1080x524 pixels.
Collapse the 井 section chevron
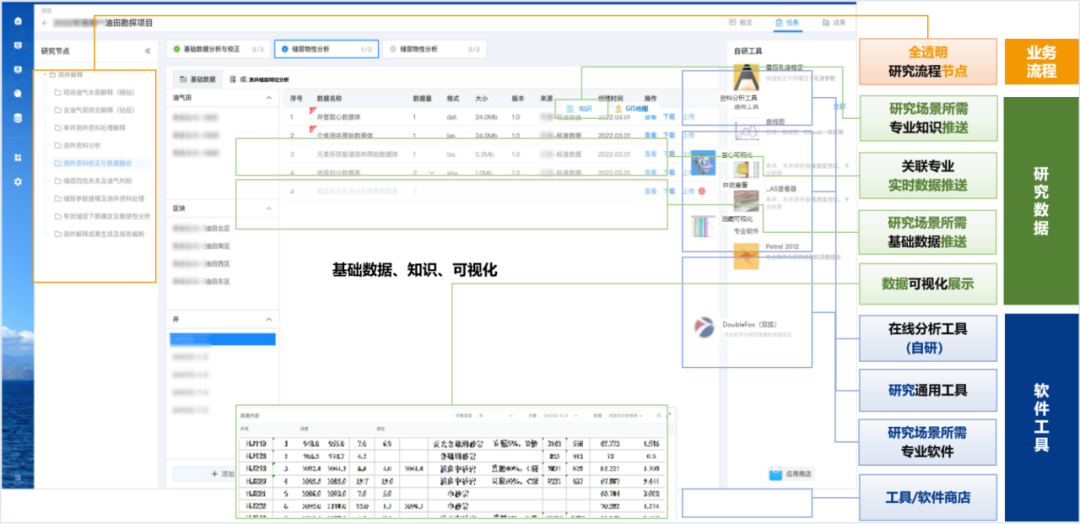tap(268, 319)
